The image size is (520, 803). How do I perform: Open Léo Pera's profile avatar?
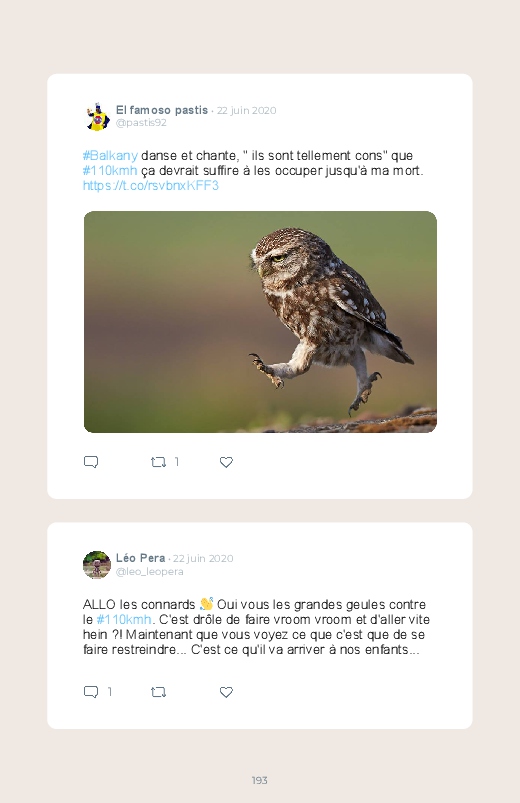tap(97, 565)
